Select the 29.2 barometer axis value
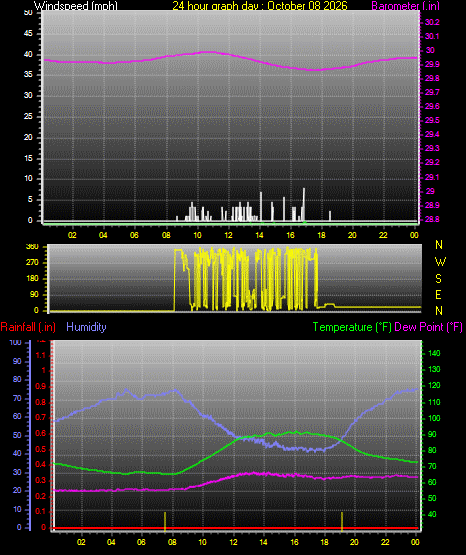 (432, 162)
